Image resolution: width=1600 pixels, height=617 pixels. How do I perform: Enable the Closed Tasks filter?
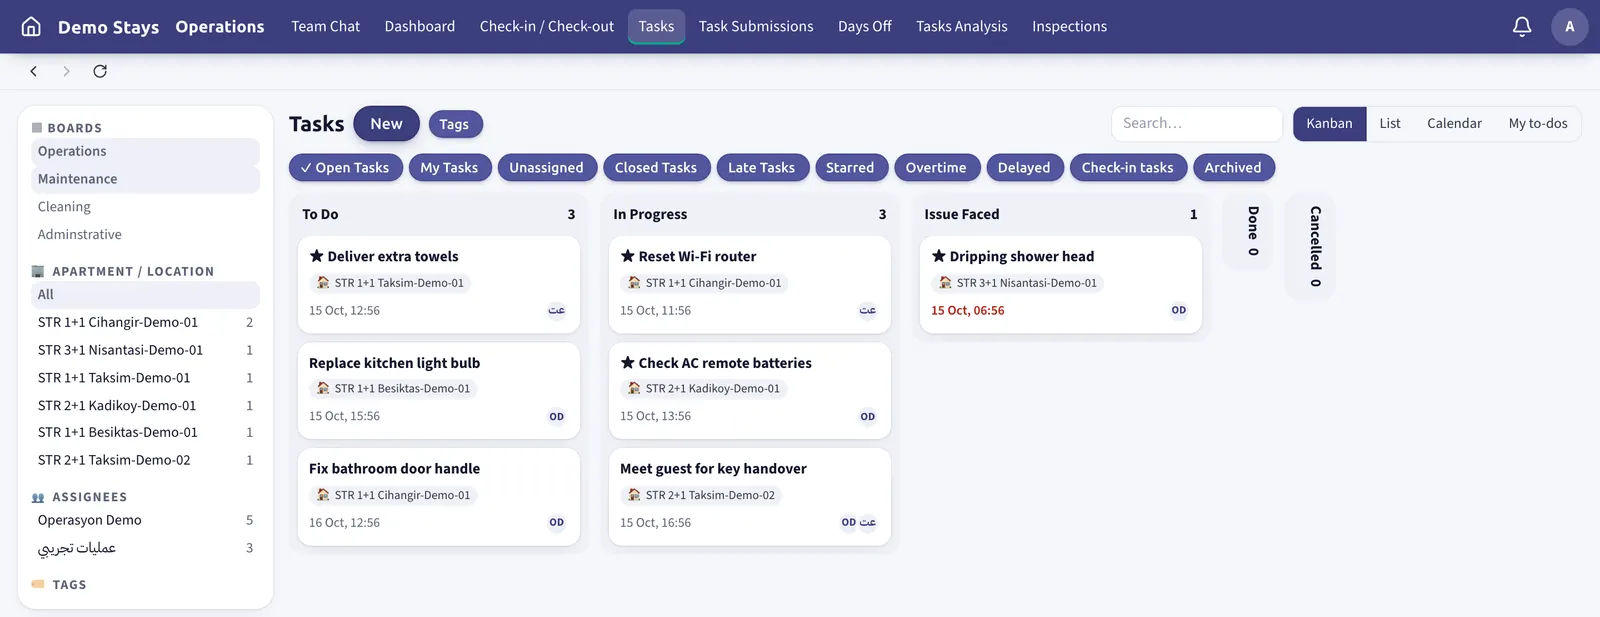(656, 168)
